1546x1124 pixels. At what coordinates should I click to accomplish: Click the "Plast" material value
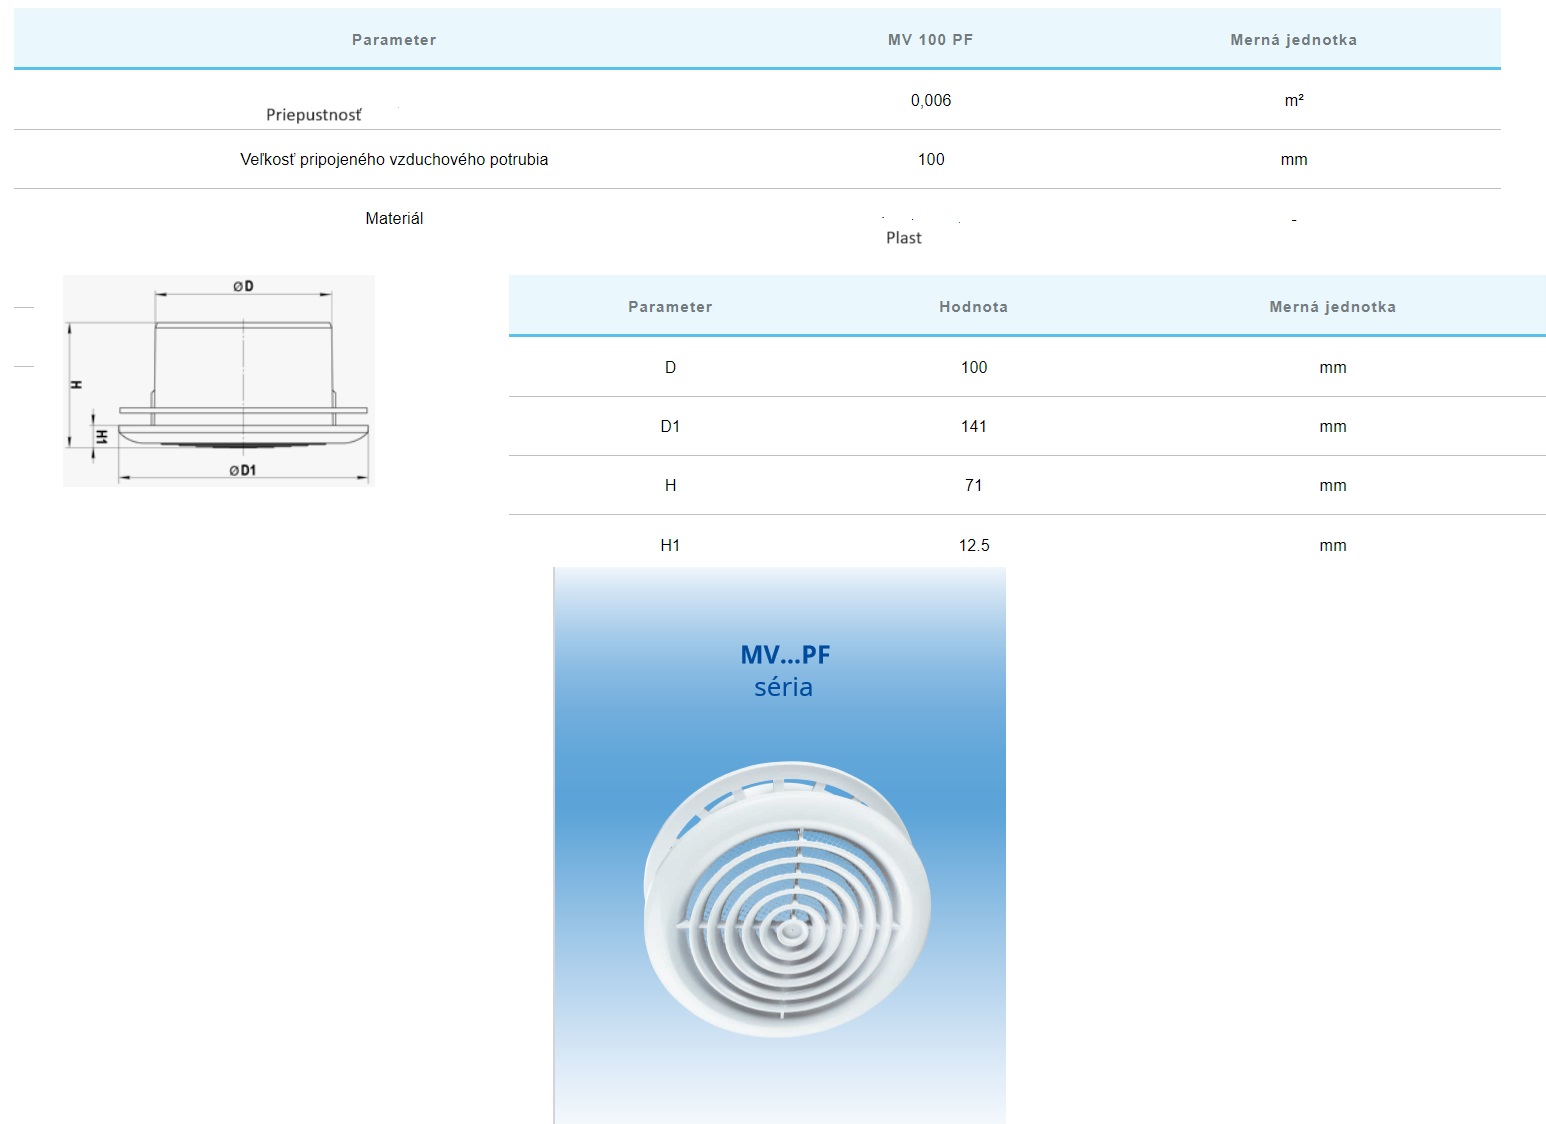tap(903, 238)
